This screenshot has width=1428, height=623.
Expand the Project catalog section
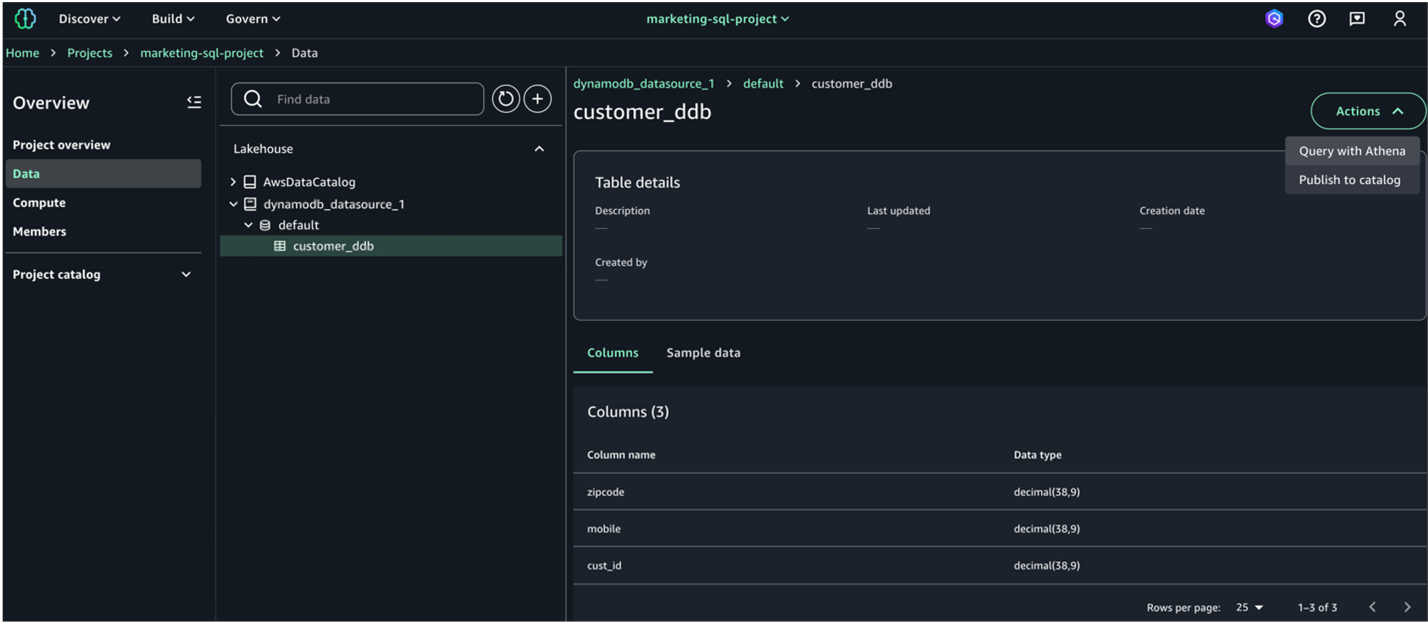point(185,274)
